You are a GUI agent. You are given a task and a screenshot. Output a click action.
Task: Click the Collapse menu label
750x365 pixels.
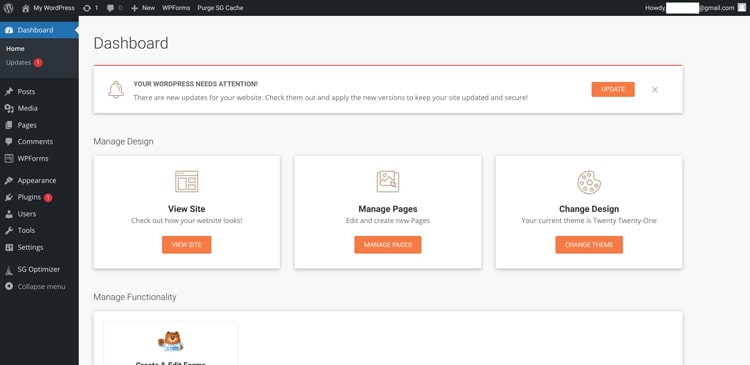tap(42, 287)
